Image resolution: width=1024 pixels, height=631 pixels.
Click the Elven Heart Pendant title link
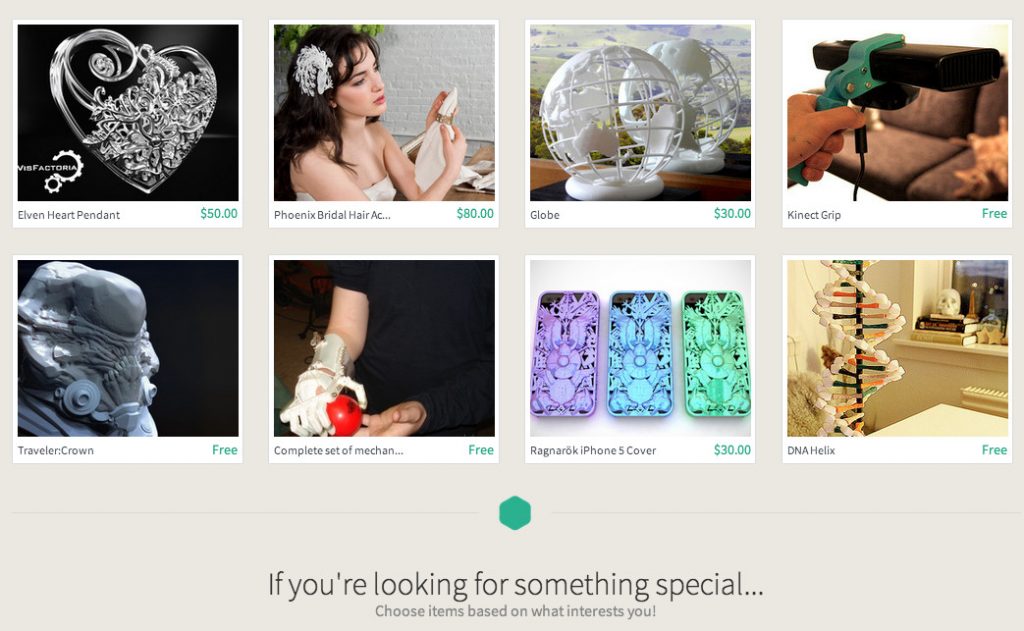(69, 215)
